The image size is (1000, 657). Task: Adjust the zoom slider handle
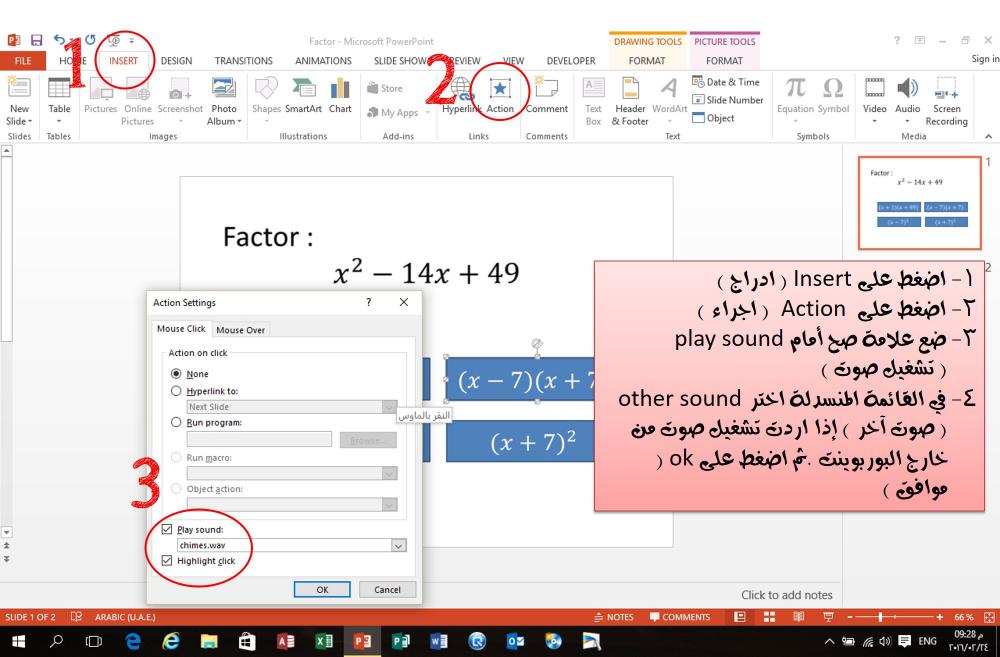click(880, 617)
